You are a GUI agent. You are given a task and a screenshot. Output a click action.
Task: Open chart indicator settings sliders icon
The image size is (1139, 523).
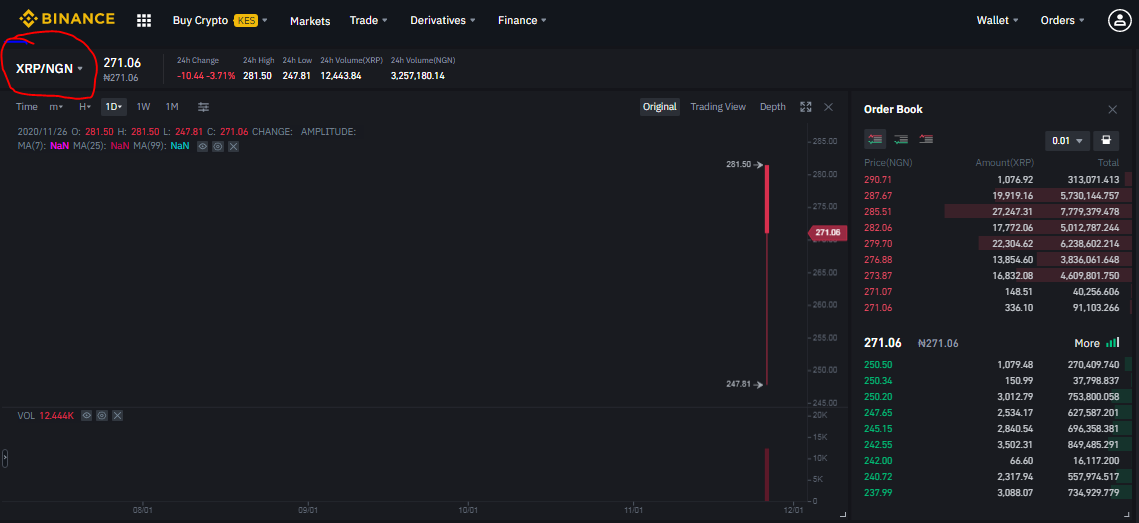tap(203, 107)
